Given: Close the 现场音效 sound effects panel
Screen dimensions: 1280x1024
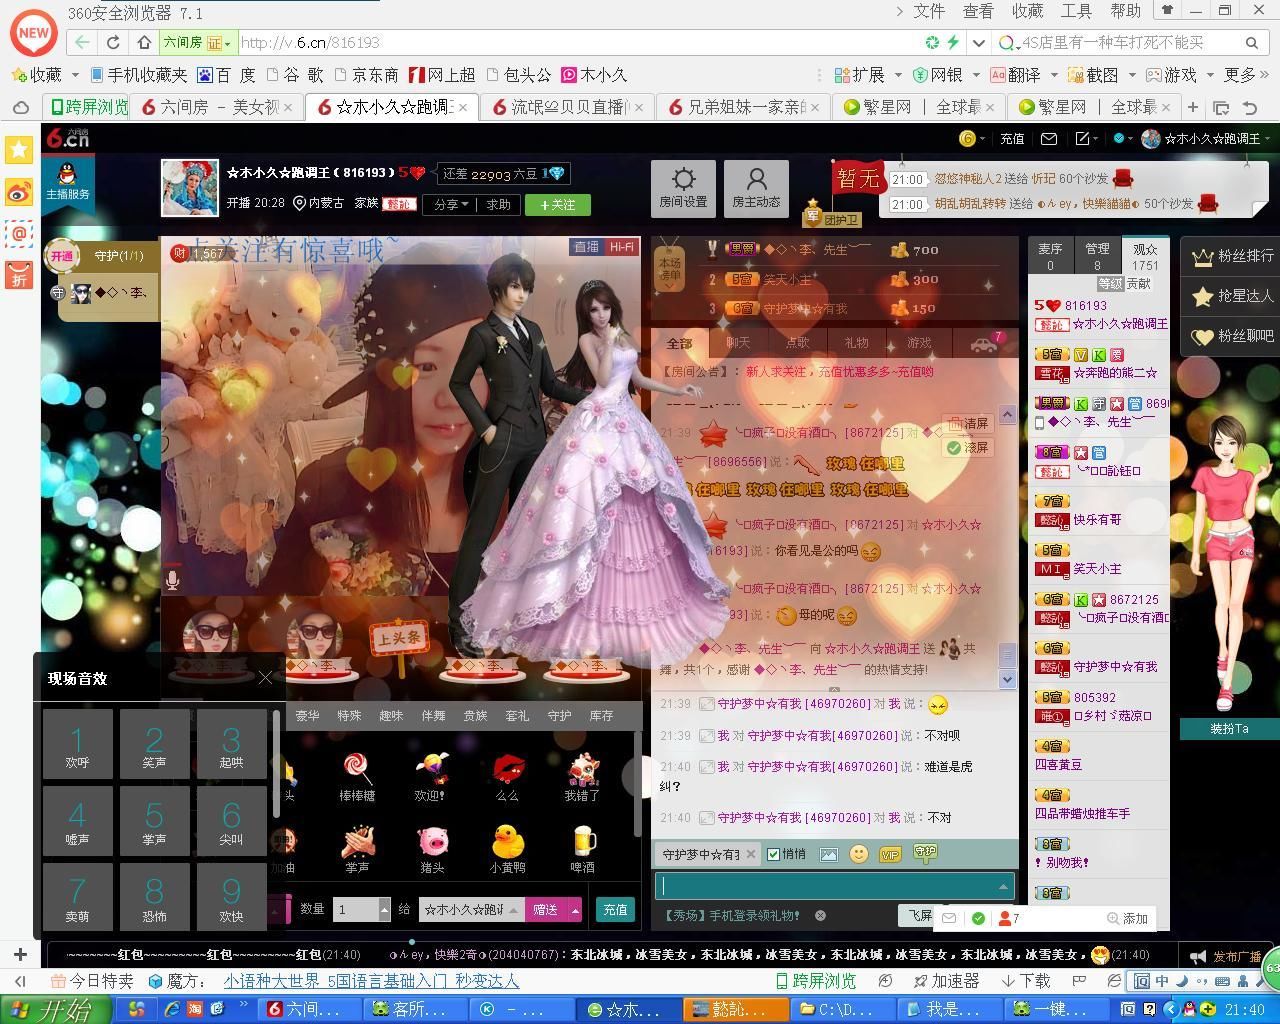Looking at the screenshot, I should click(x=265, y=678).
